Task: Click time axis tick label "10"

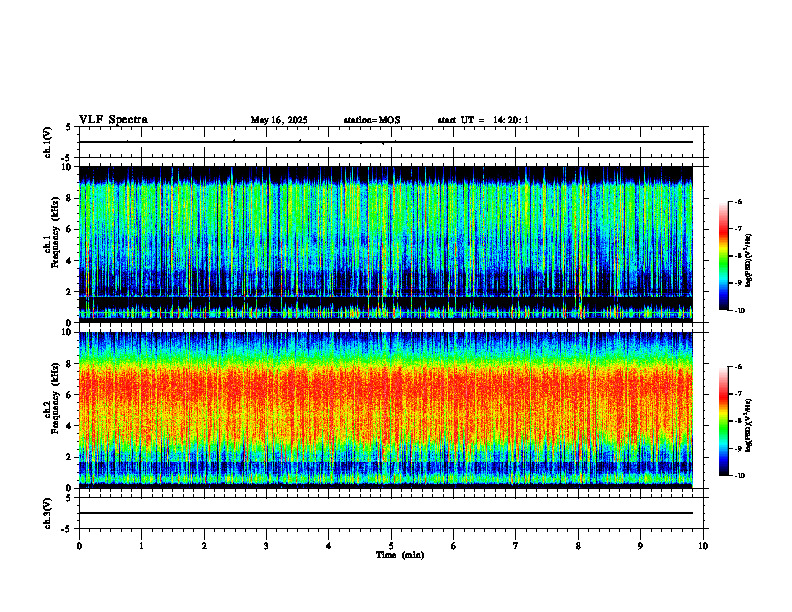Action: [x=703, y=546]
